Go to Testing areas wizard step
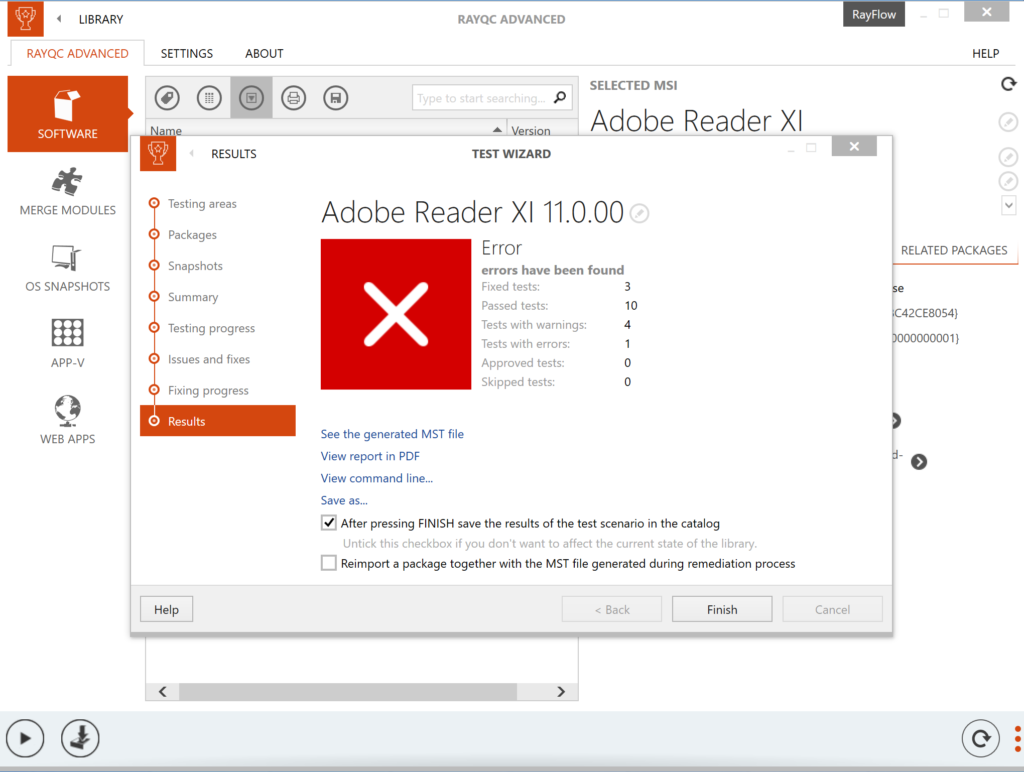 pos(202,204)
